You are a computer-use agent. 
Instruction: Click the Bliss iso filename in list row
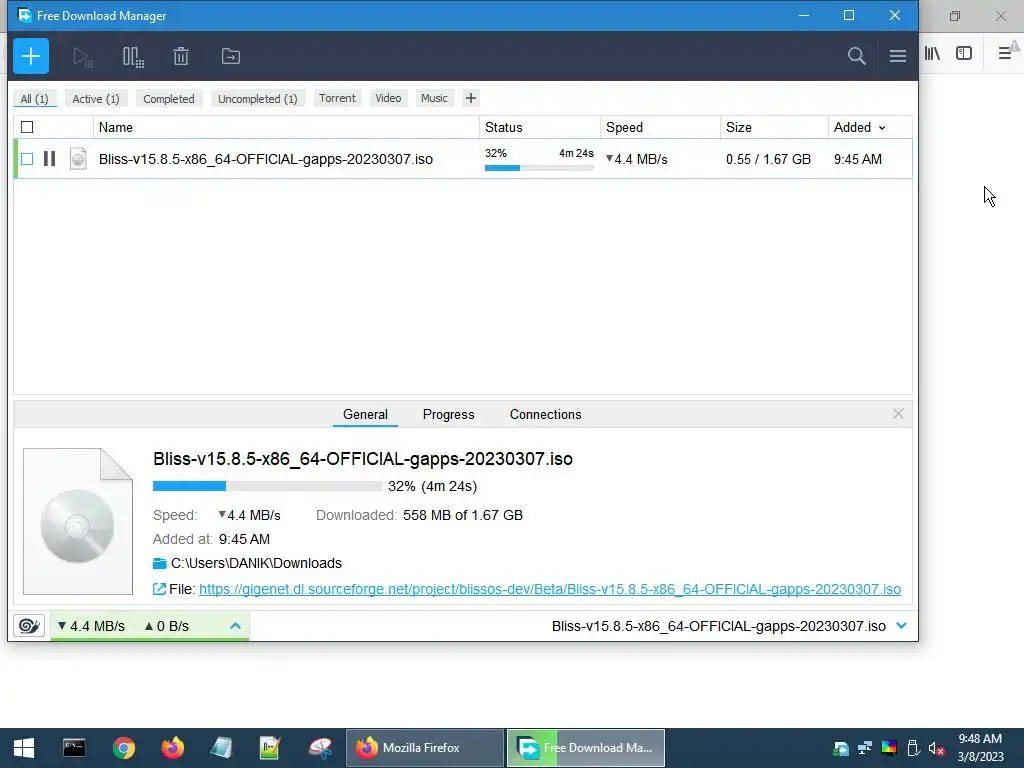(266, 159)
